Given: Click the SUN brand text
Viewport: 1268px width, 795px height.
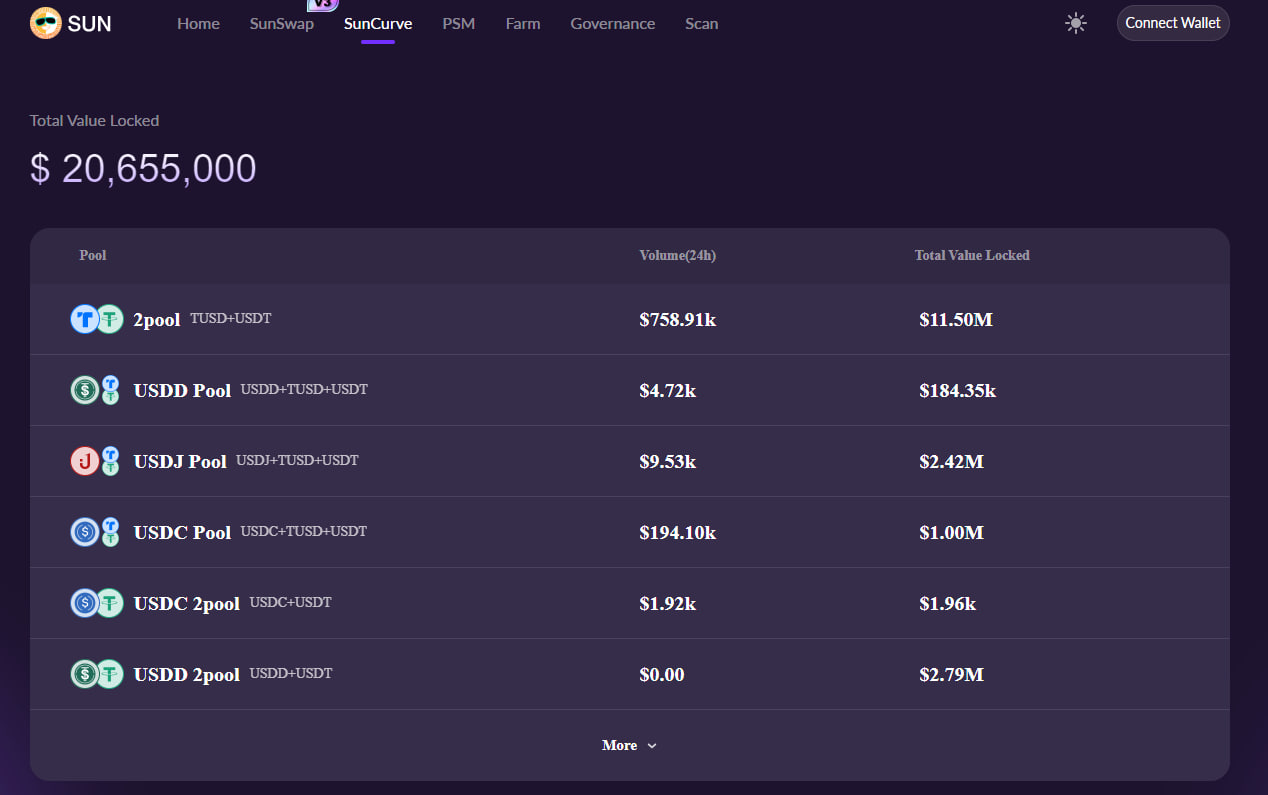Looking at the screenshot, I should (x=90, y=23).
